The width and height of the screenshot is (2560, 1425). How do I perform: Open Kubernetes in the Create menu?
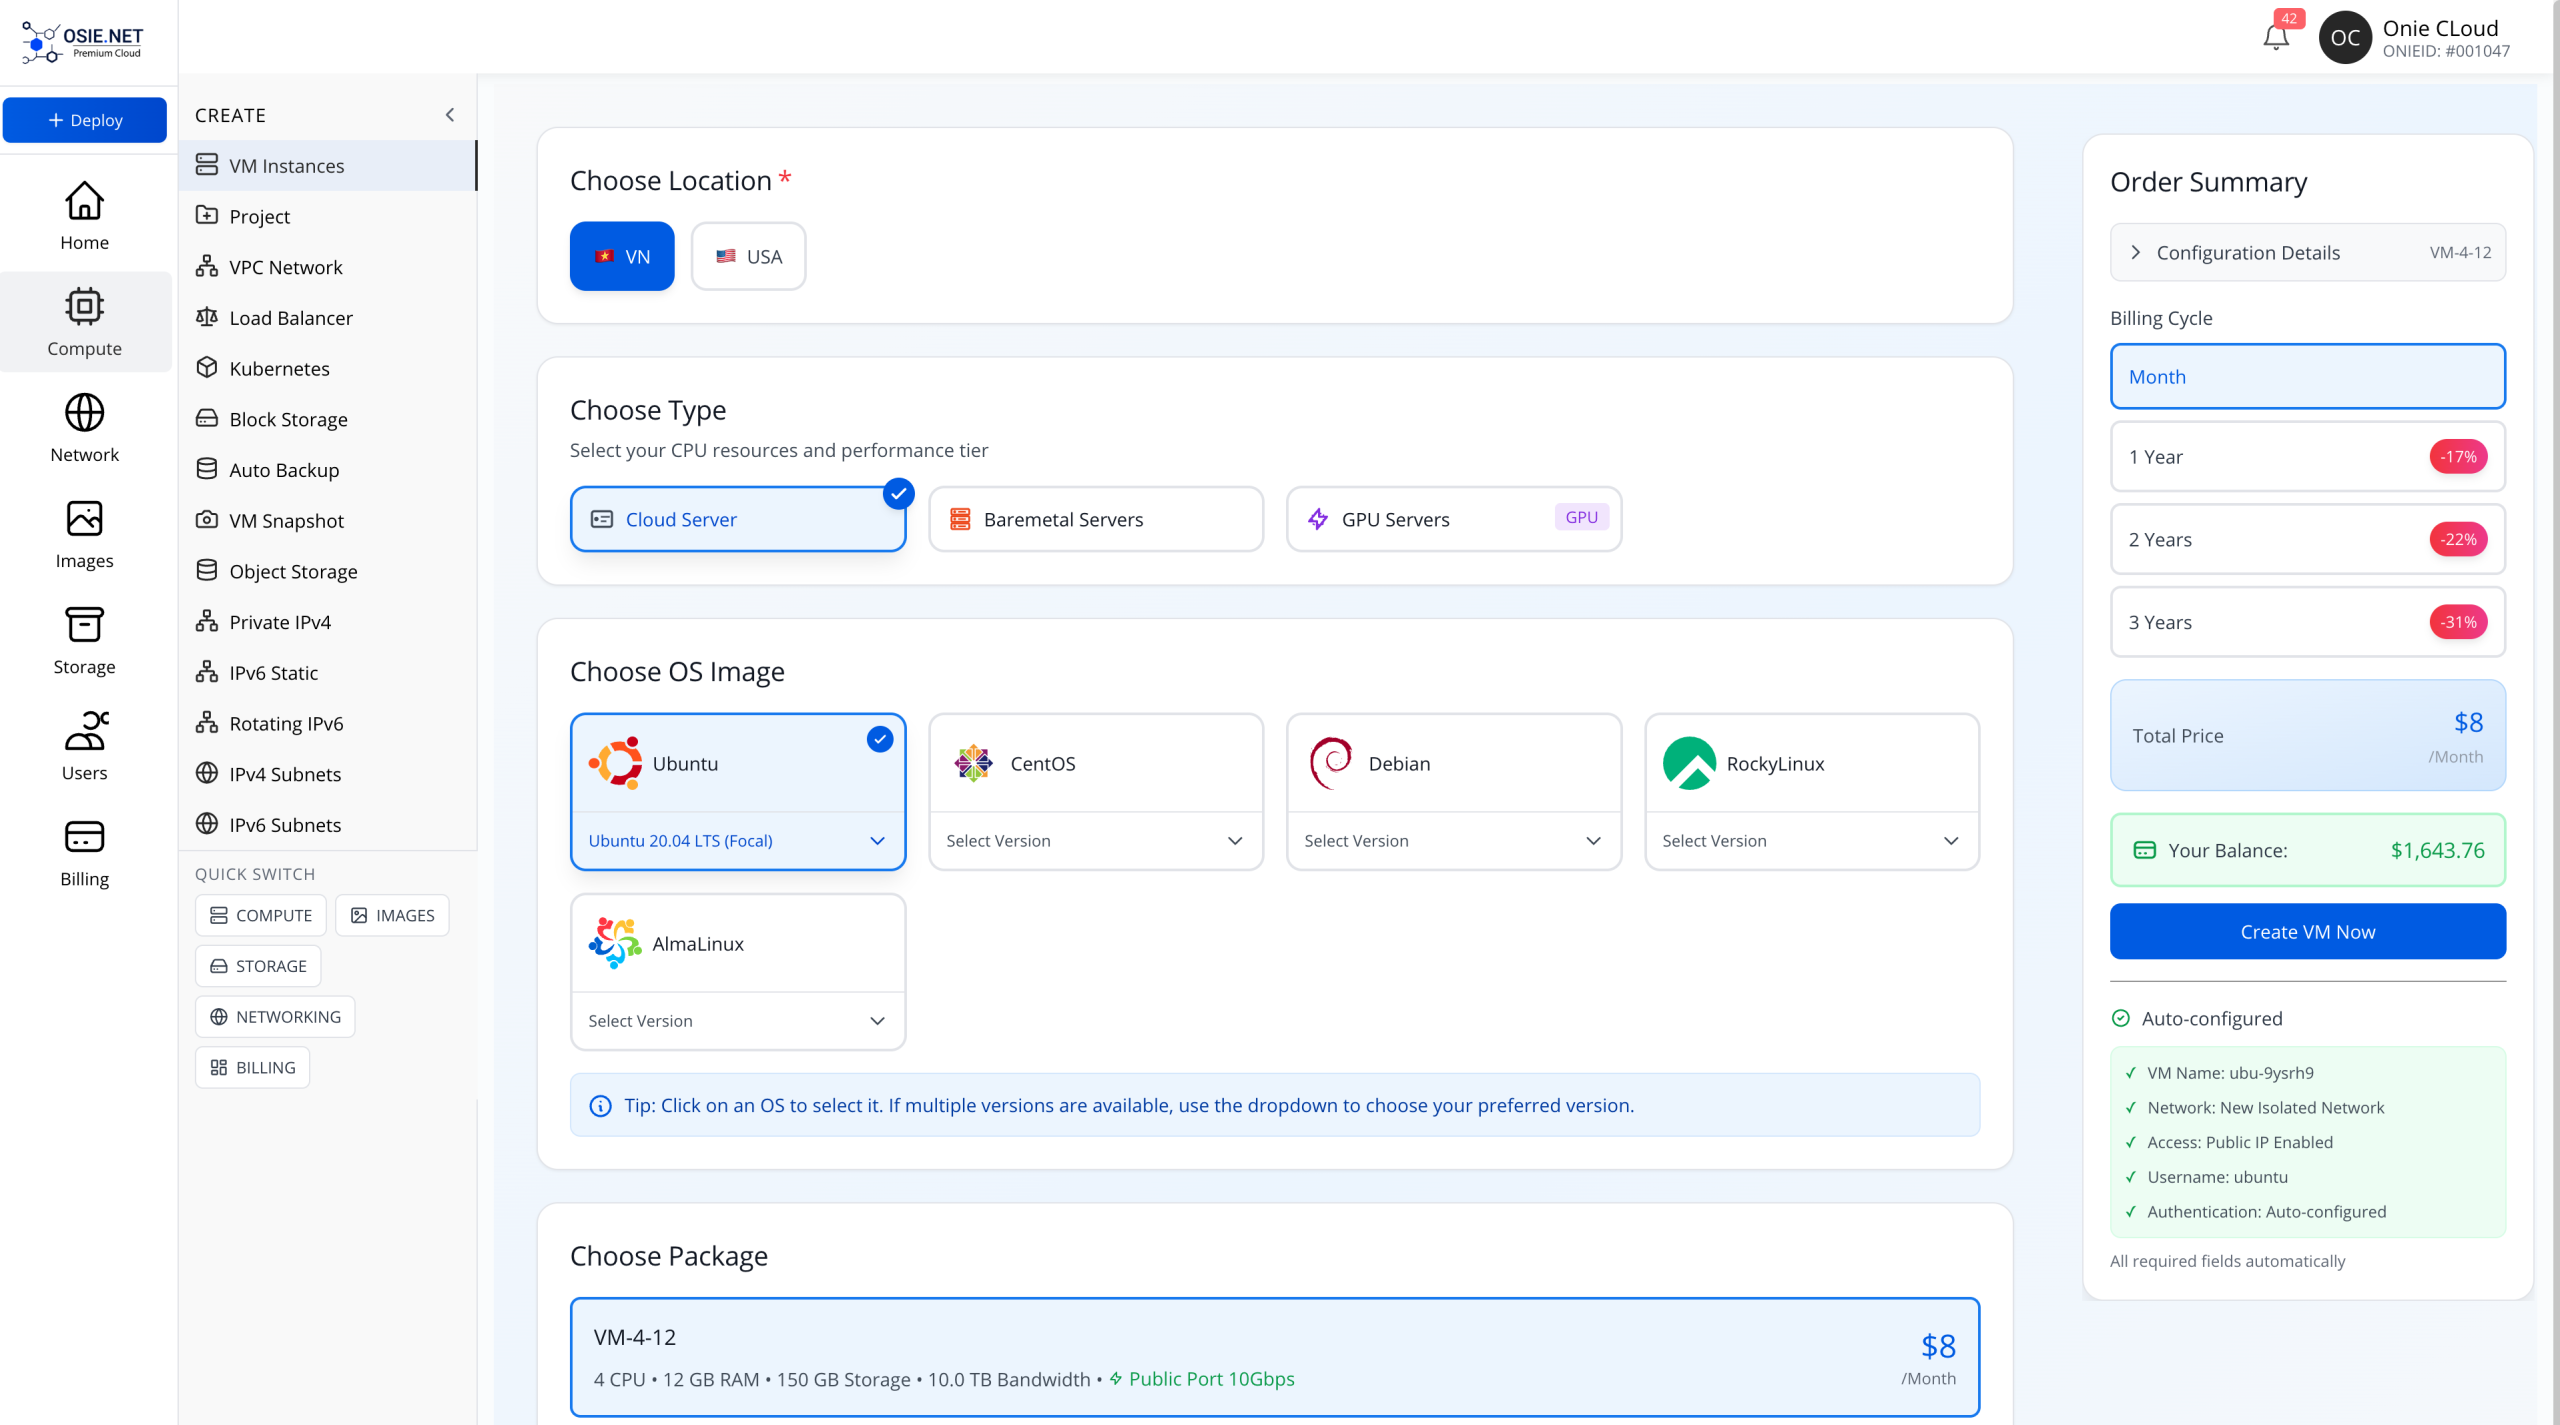[279, 369]
